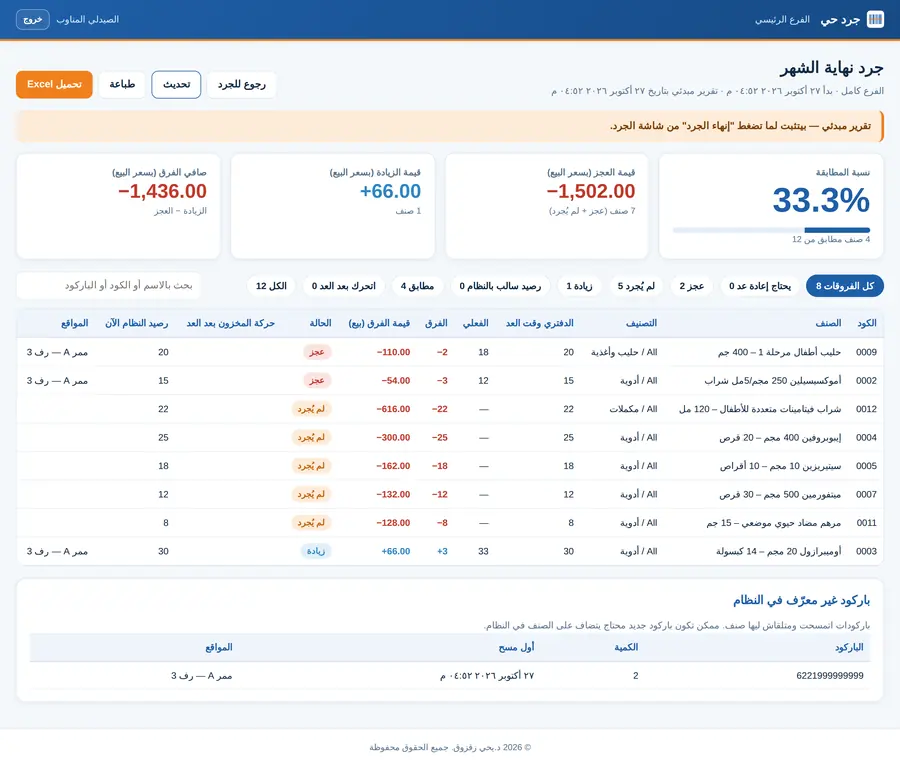
Task: Click the طباعة print button
Action: click(122, 84)
